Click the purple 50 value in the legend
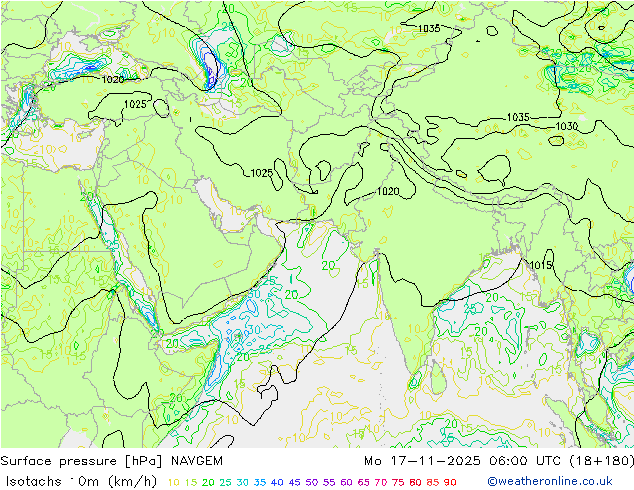The width and height of the screenshot is (634, 490). (x=312, y=482)
